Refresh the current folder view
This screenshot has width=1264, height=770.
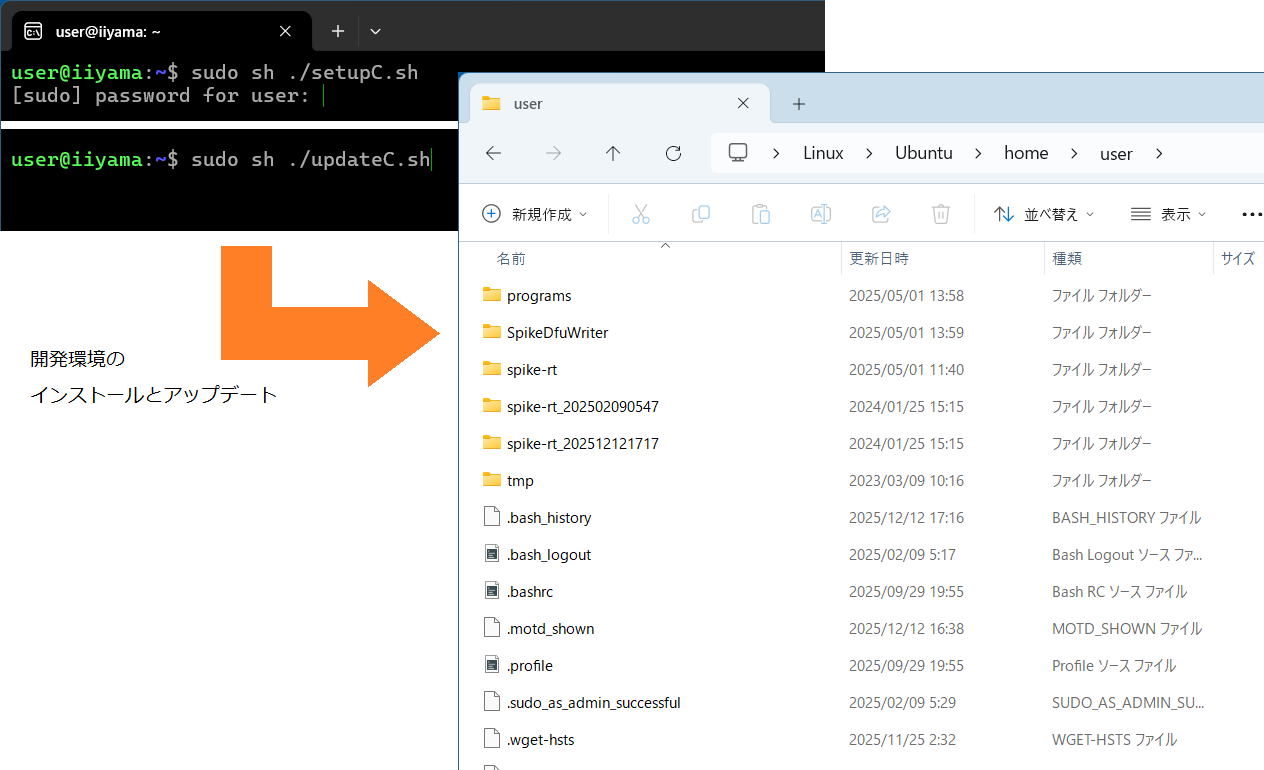pos(673,153)
